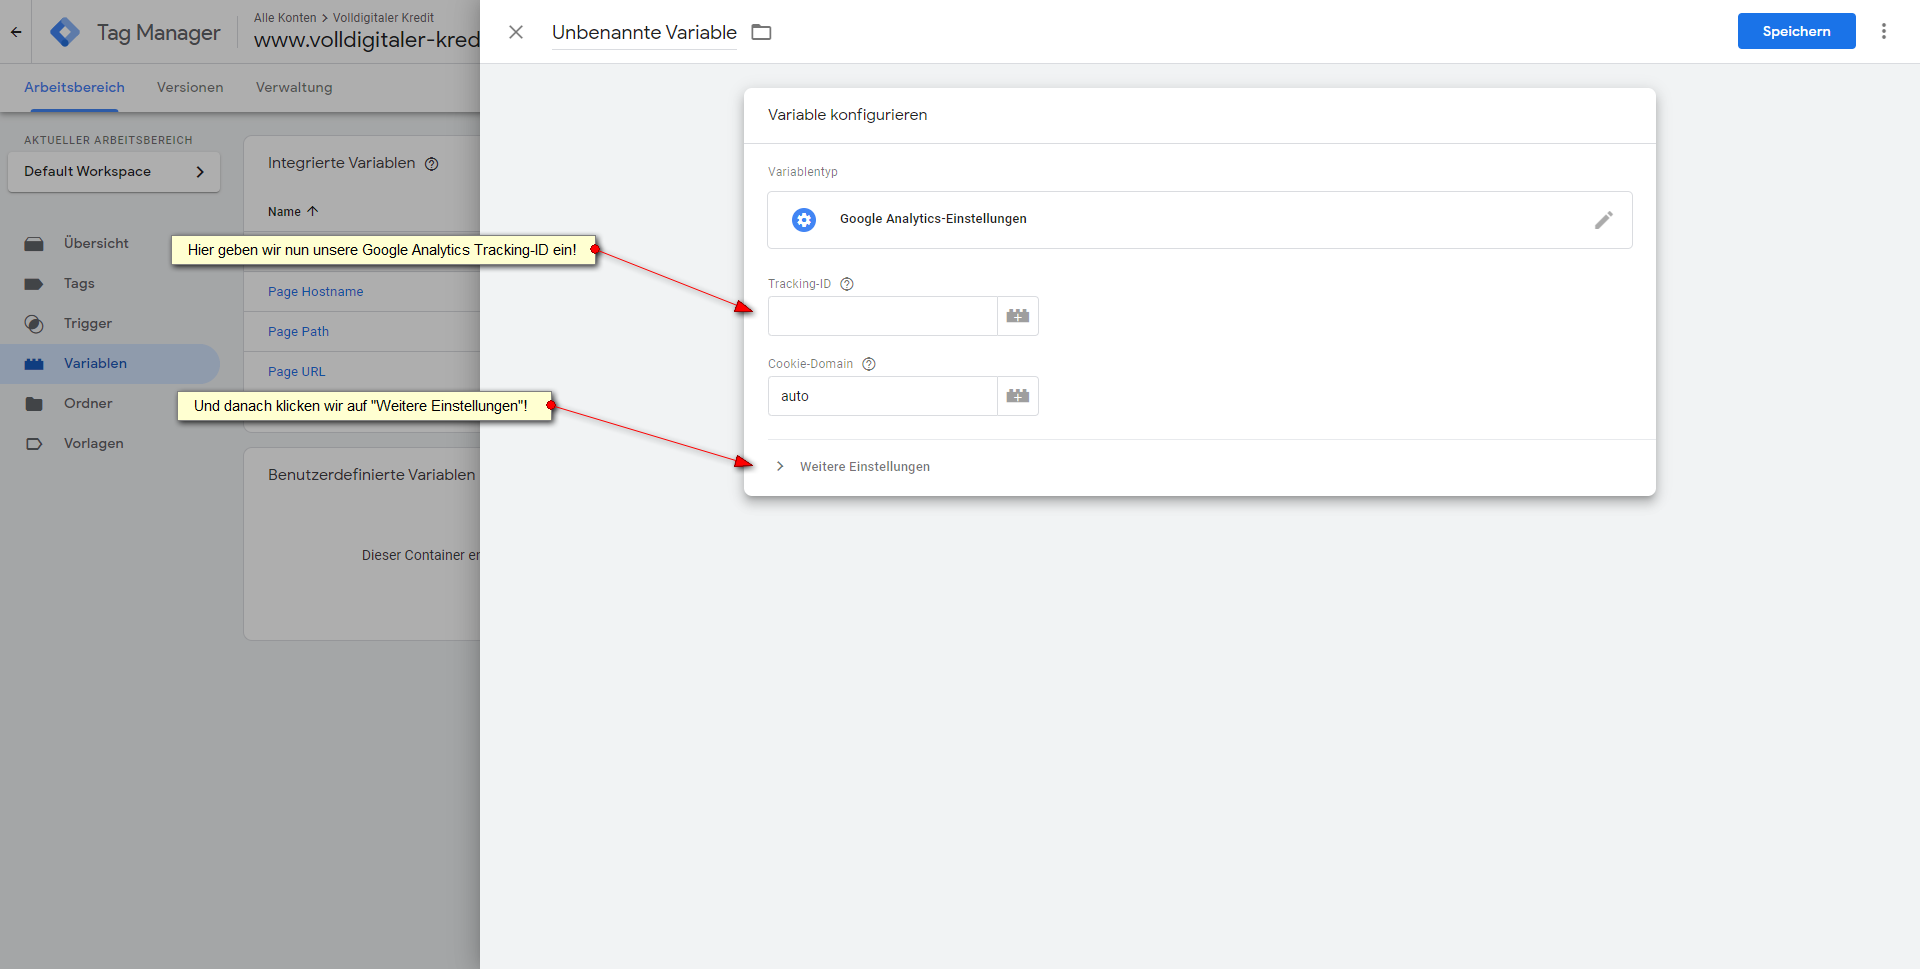Screen dimensions: 1920x969
Task: Sort by Name column header
Action: point(293,211)
